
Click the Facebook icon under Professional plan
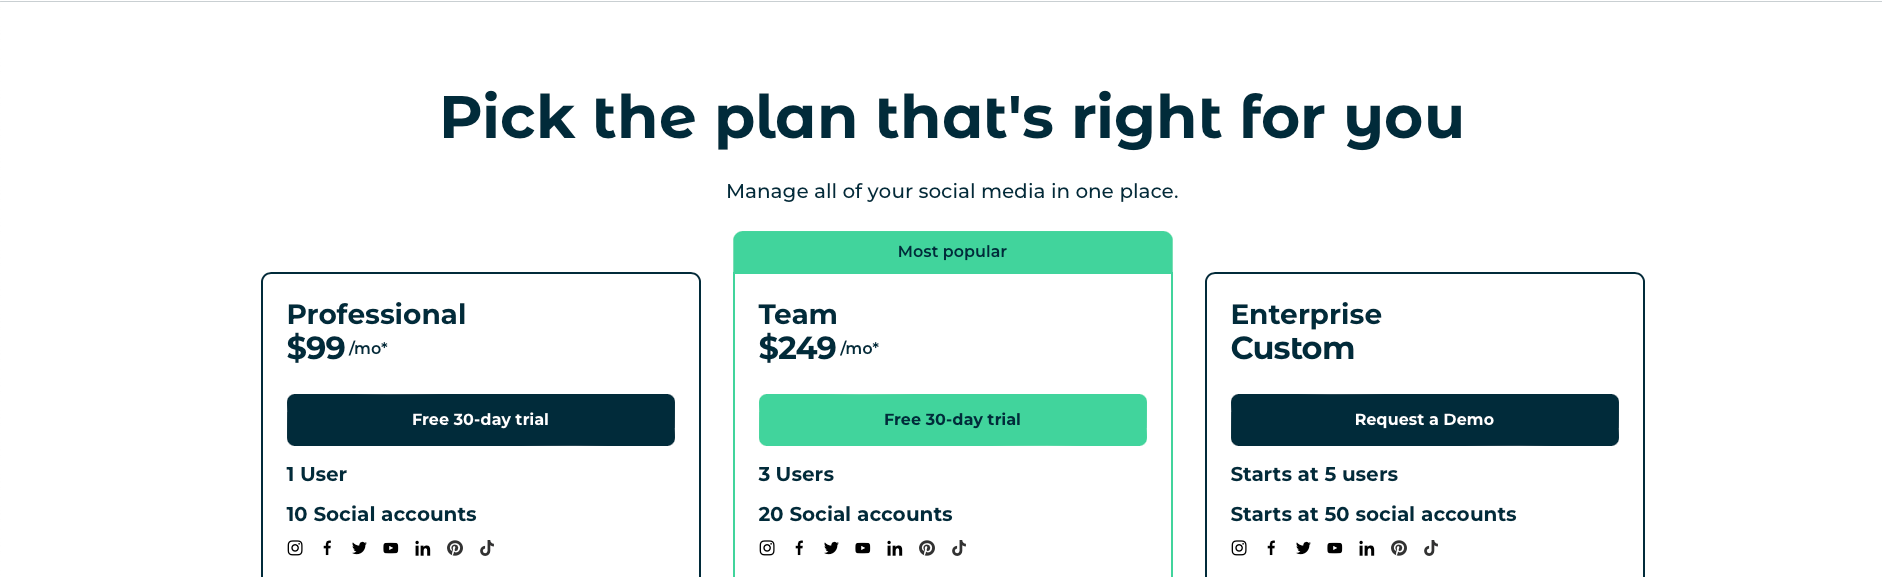(x=327, y=548)
